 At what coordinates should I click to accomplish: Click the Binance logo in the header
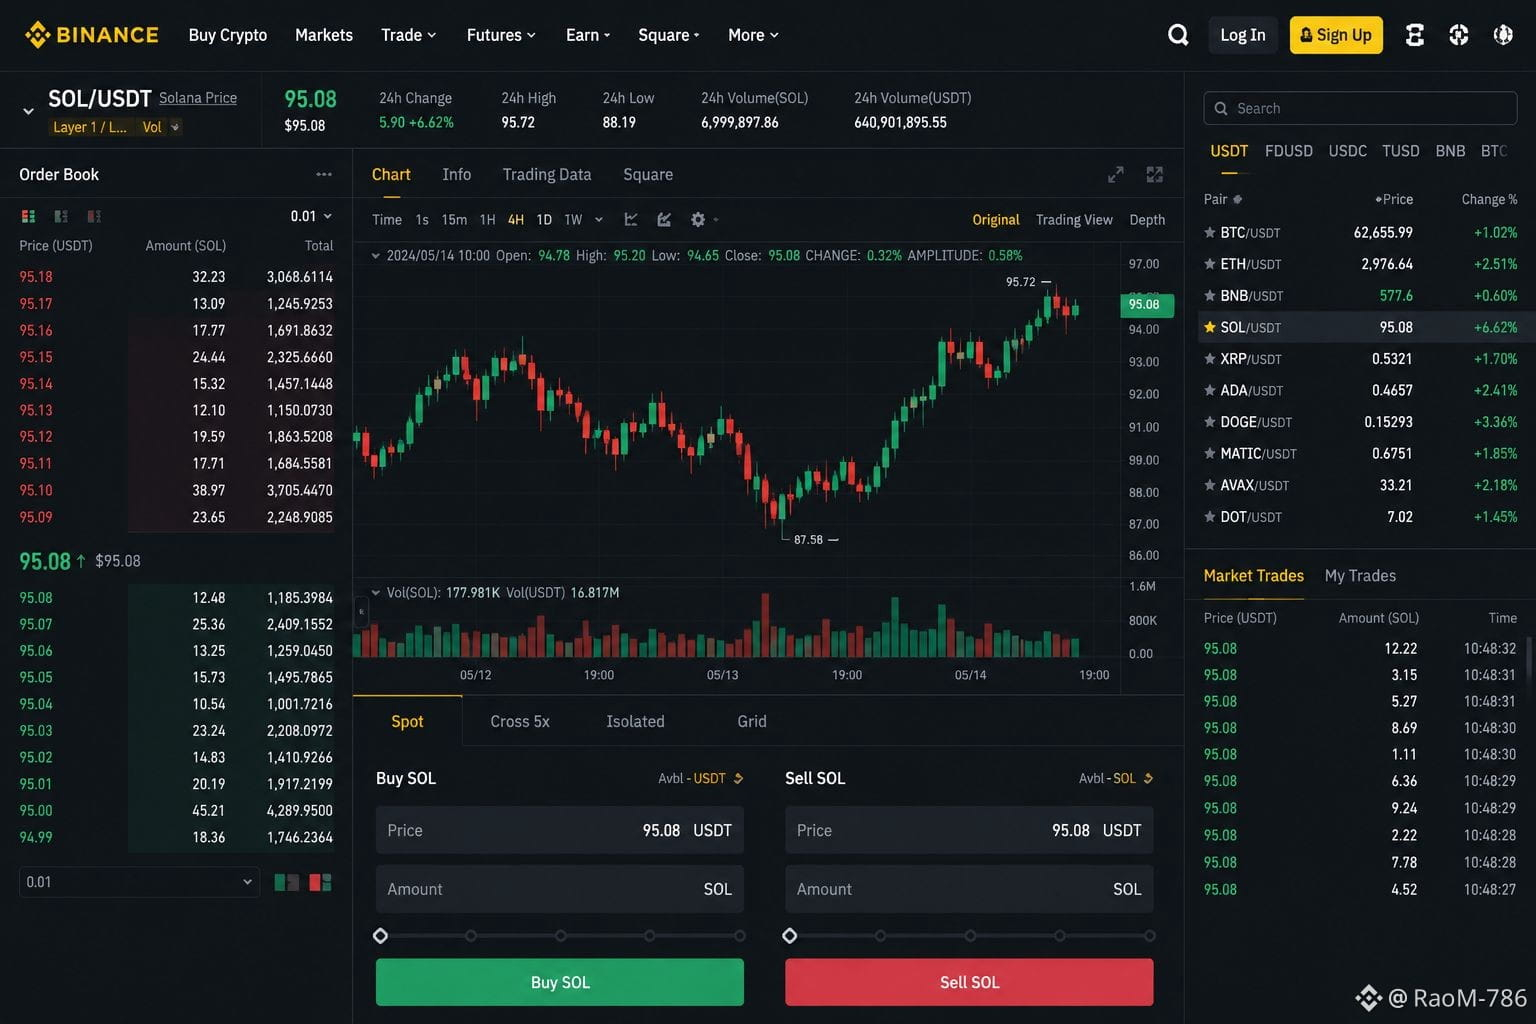click(92, 35)
